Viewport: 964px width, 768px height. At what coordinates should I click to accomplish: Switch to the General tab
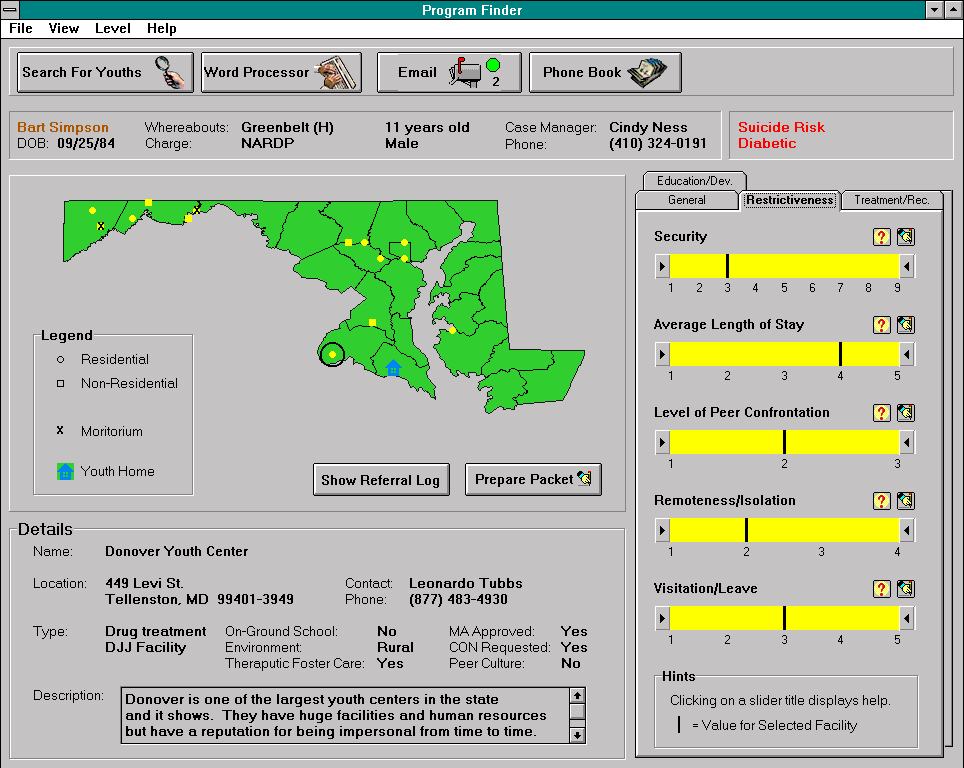tap(687, 200)
